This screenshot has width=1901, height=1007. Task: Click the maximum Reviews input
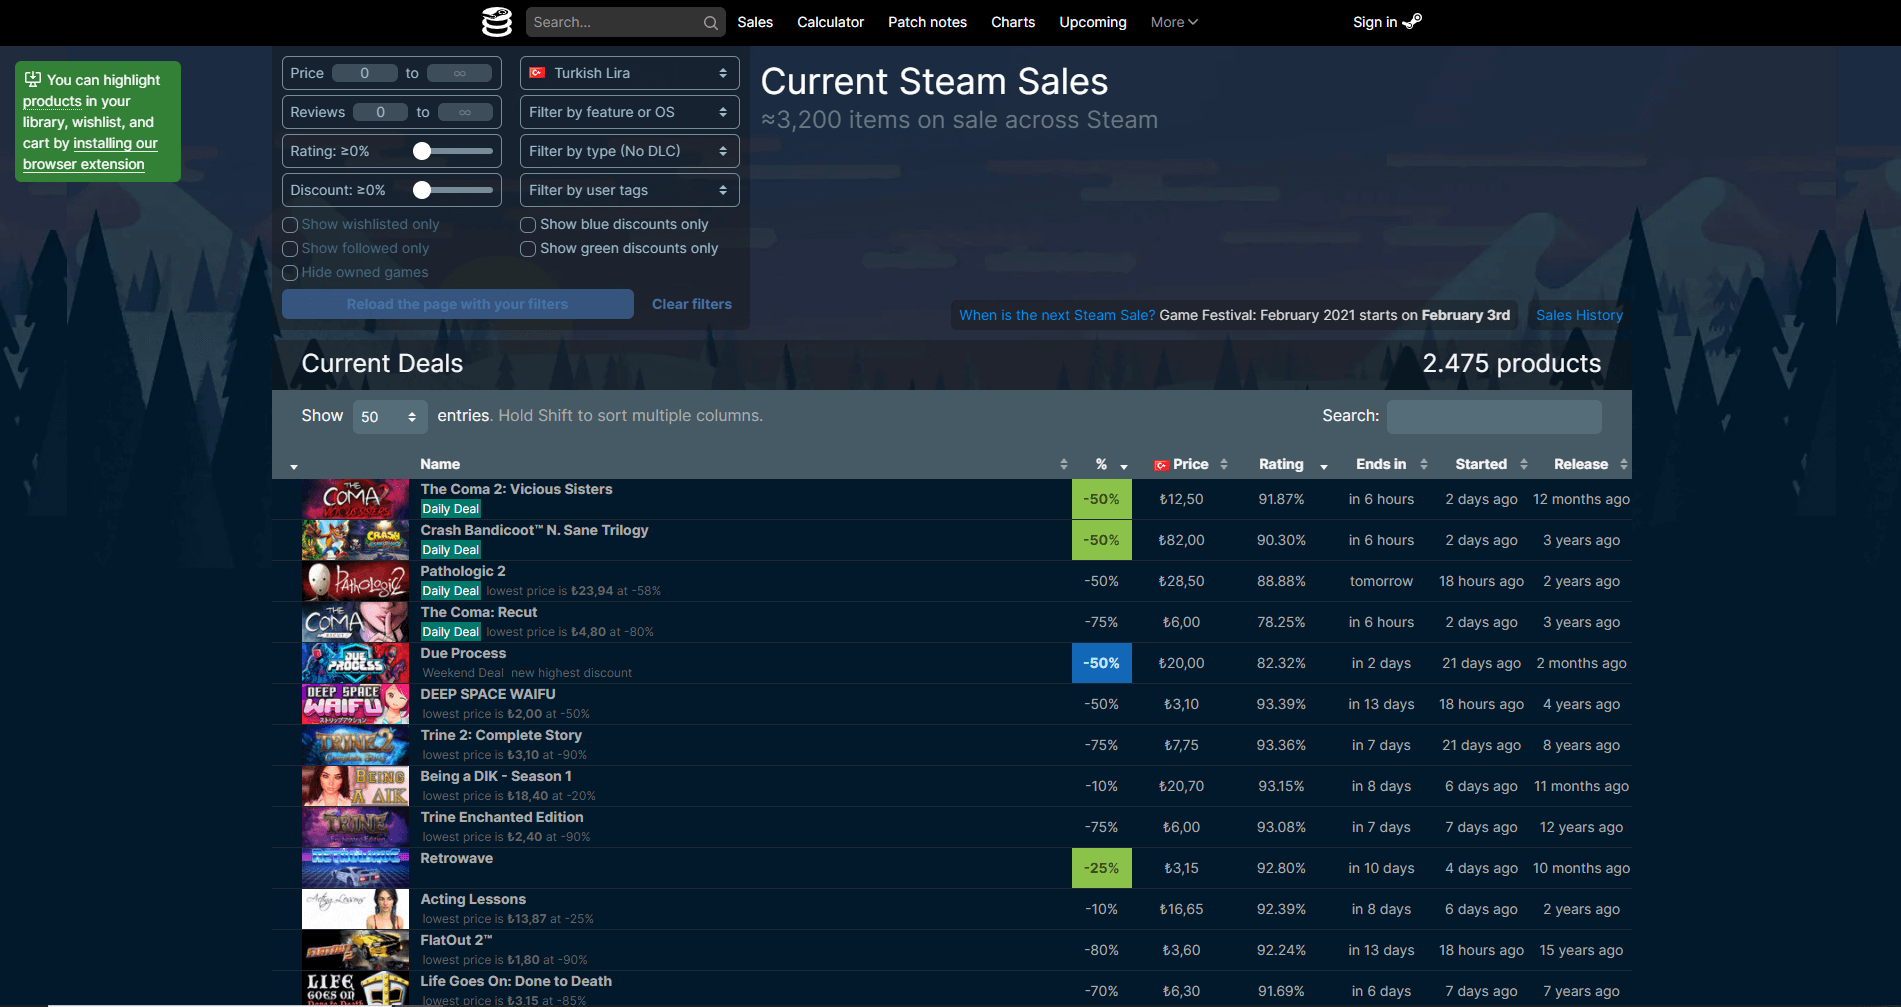coord(465,112)
